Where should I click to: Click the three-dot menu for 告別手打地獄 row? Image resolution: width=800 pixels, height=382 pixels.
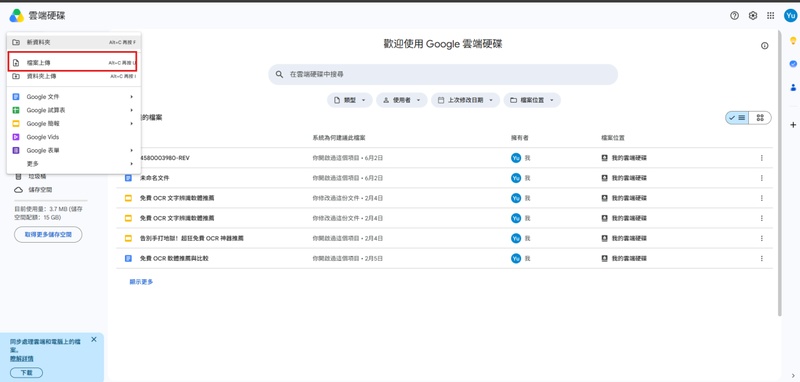pyautogui.click(x=762, y=238)
